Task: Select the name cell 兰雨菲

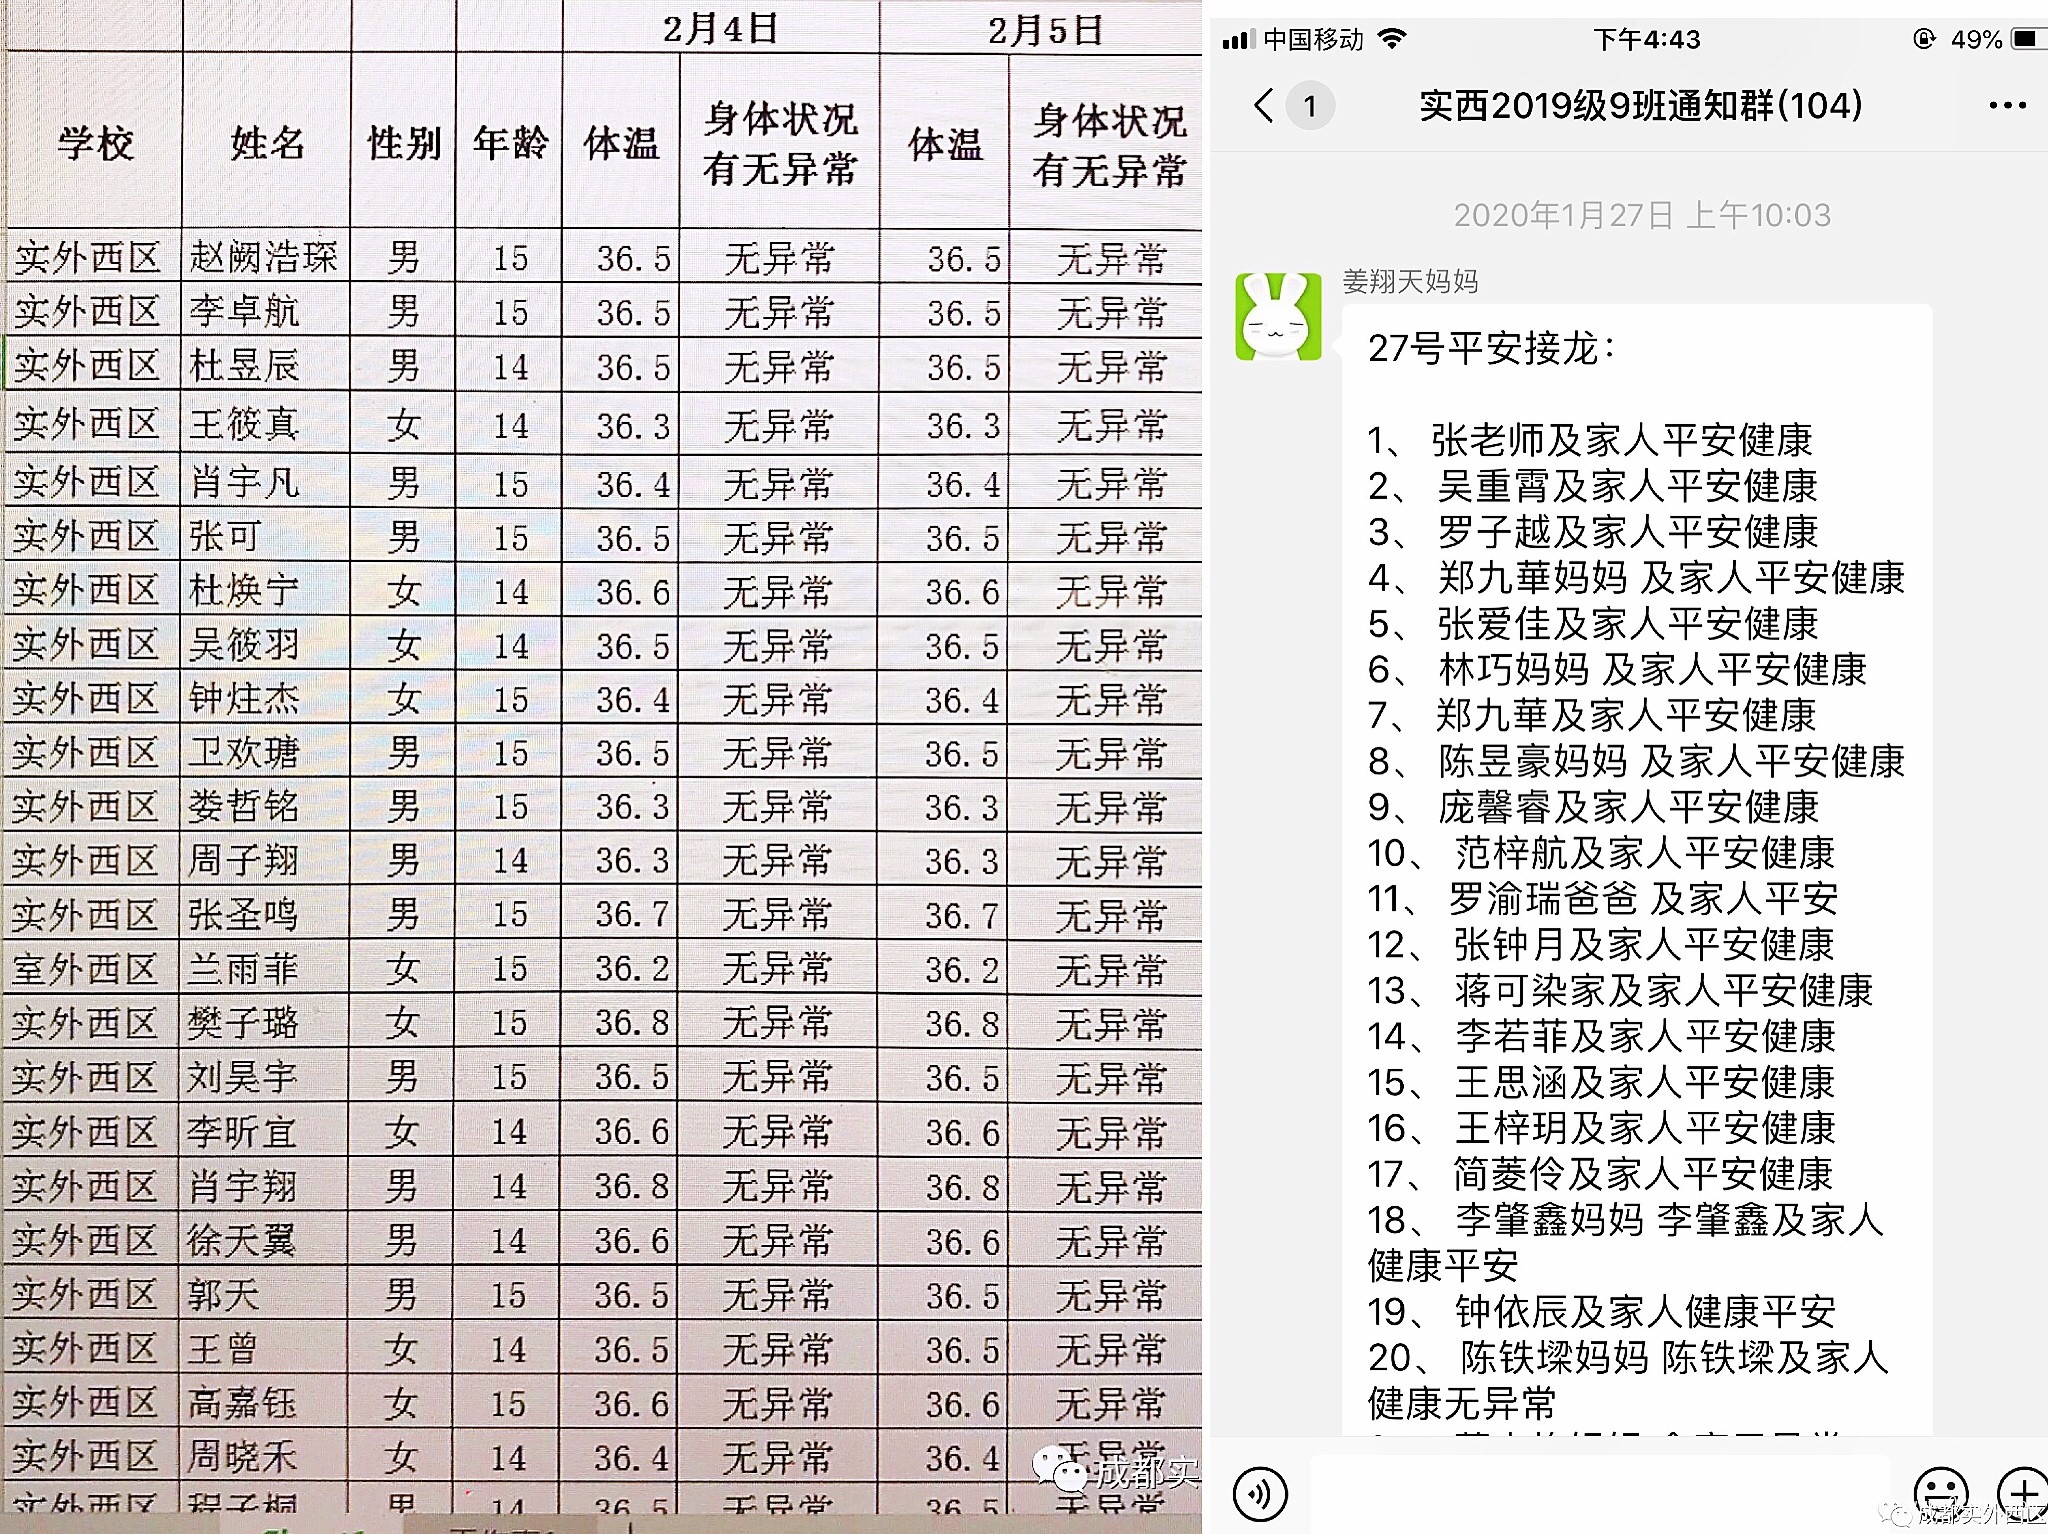Action: point(265,968)
